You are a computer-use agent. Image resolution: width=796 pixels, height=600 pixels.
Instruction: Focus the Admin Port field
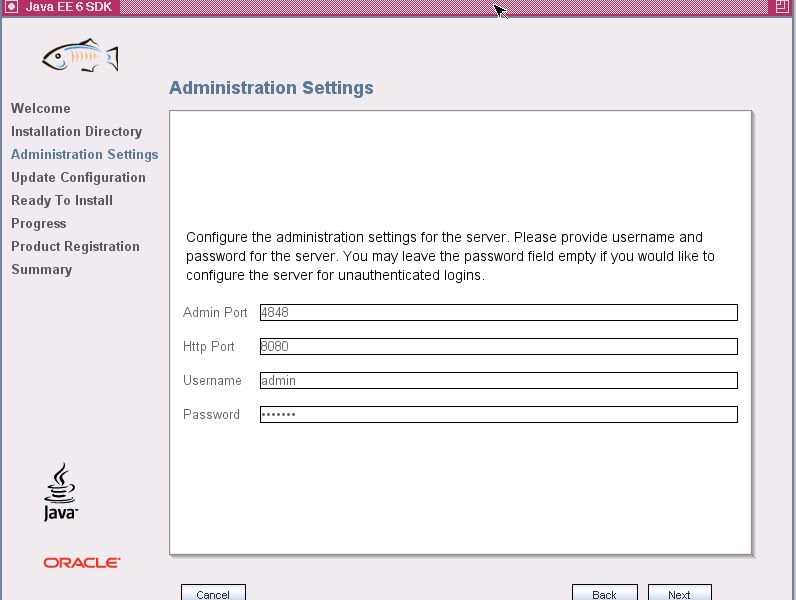coord(499,312)
